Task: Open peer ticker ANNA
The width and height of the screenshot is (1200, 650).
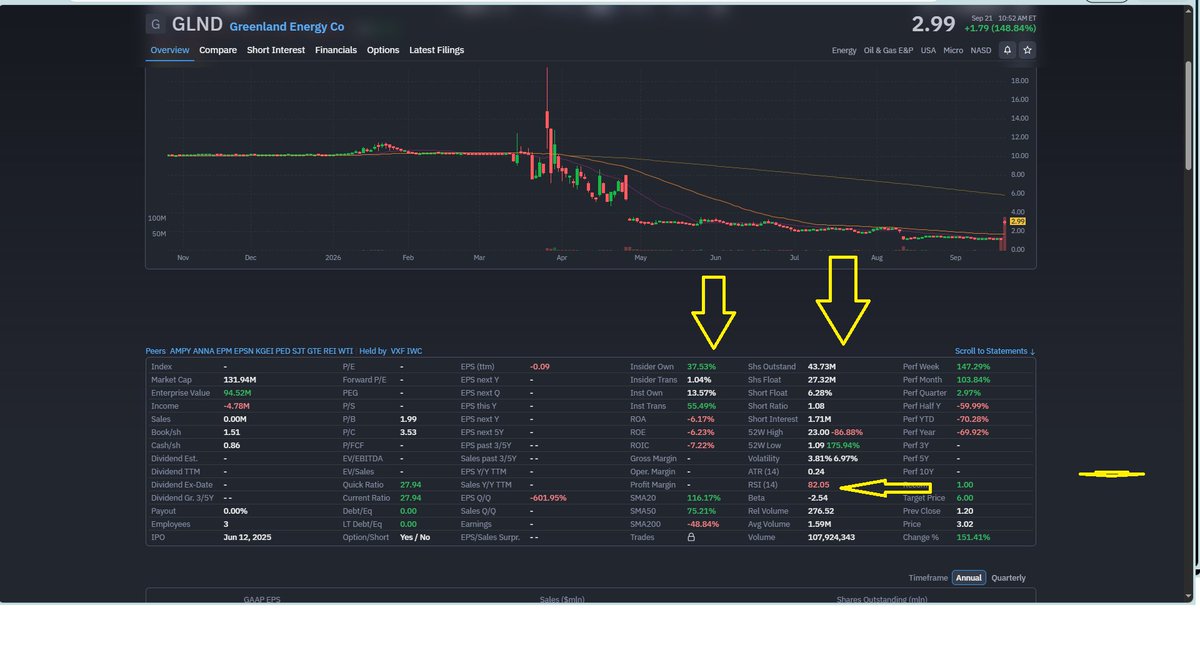Action: [x=203, y=351]
